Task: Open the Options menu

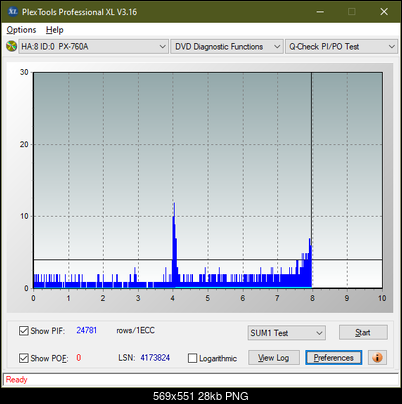Action: point(21,30)
